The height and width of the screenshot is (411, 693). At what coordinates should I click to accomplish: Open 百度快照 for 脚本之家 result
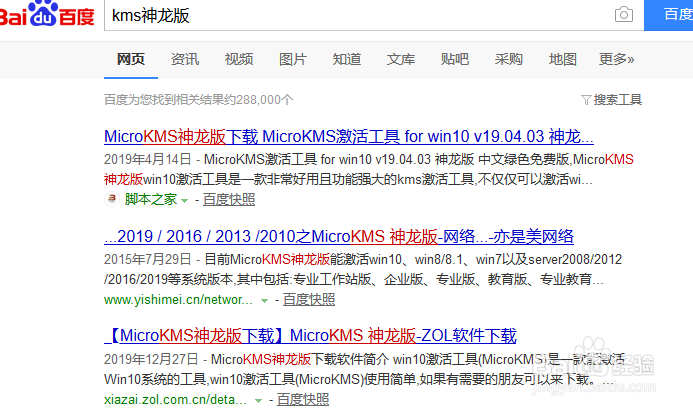click(x=229, y=199)
